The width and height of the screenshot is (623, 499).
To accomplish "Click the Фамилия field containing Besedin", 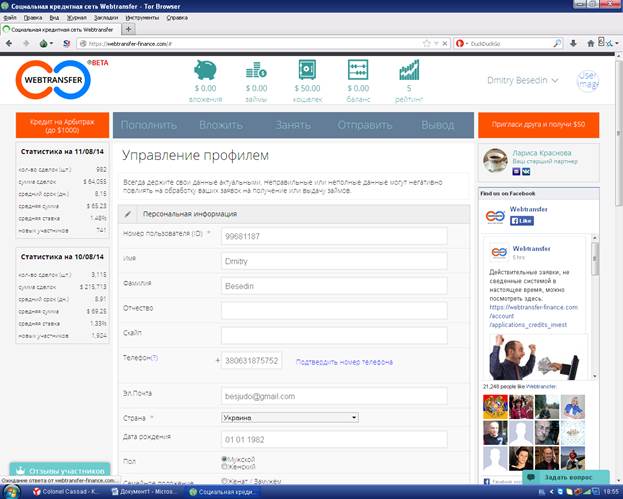I will pyautogui.click(x=334, y=286).
